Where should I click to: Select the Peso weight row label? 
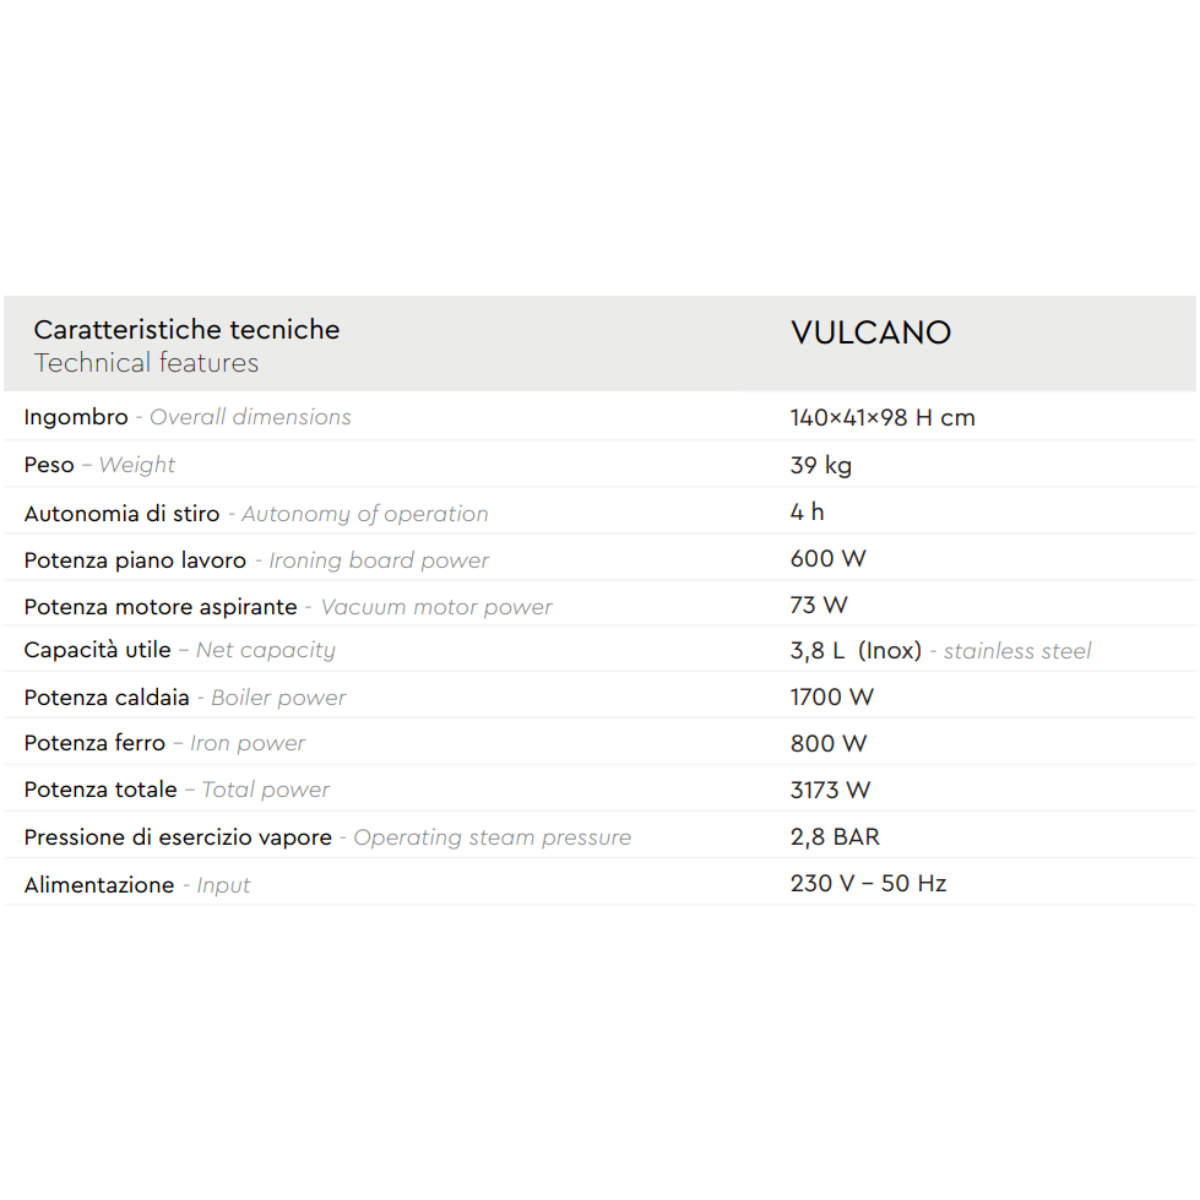coord(99,465)
